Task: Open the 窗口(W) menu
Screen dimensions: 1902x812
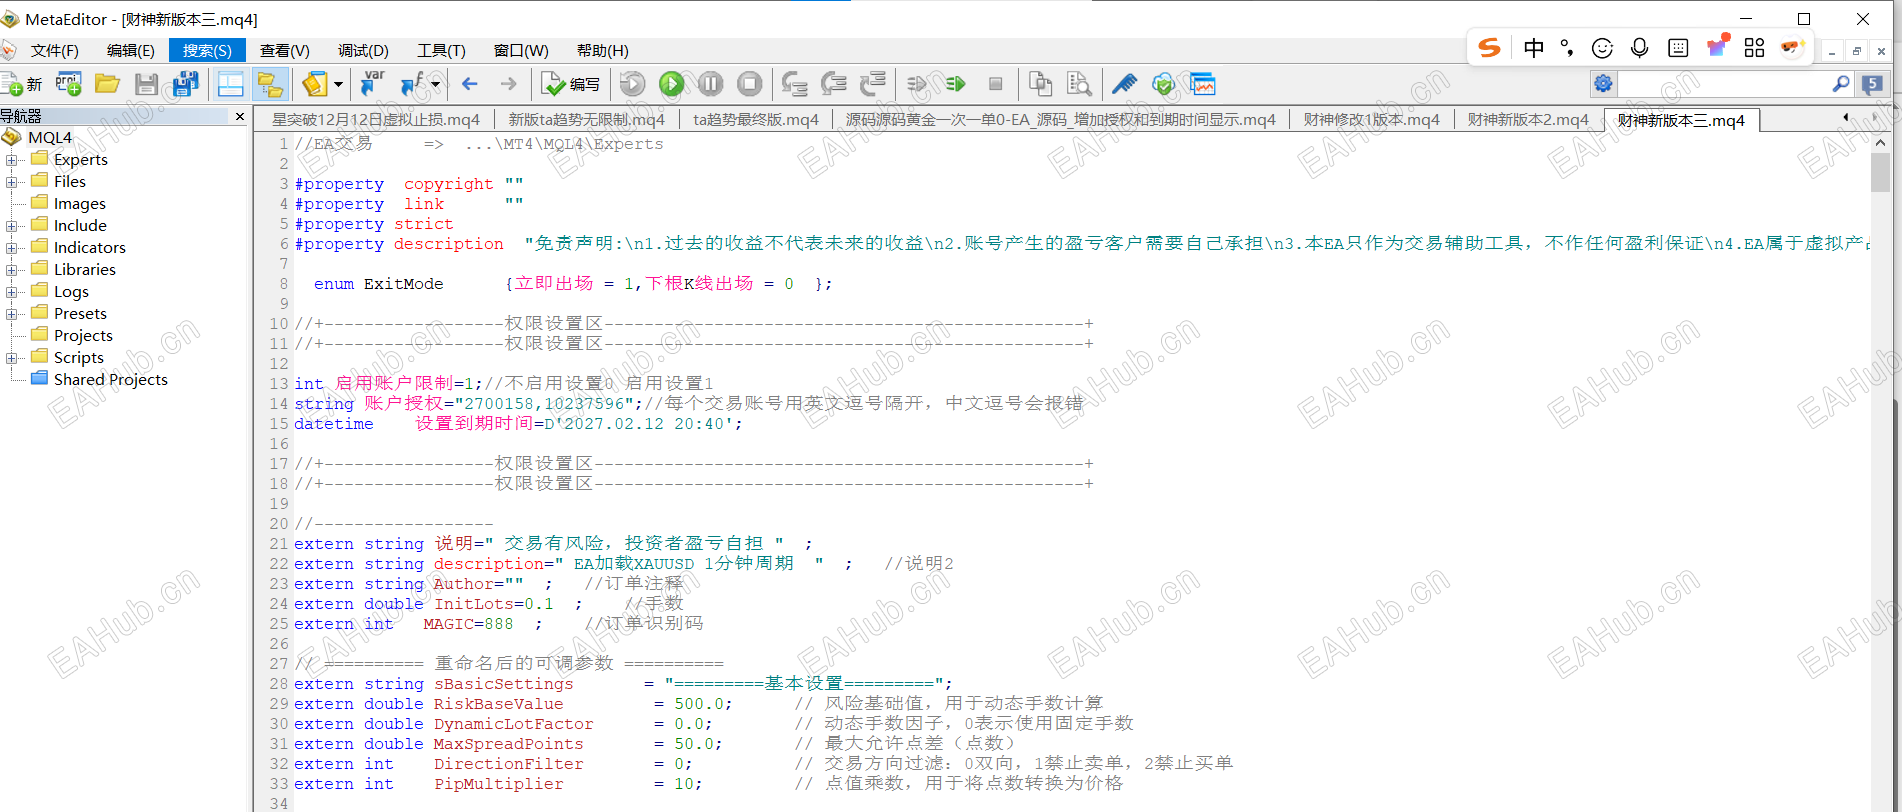Action: [521, 51]
